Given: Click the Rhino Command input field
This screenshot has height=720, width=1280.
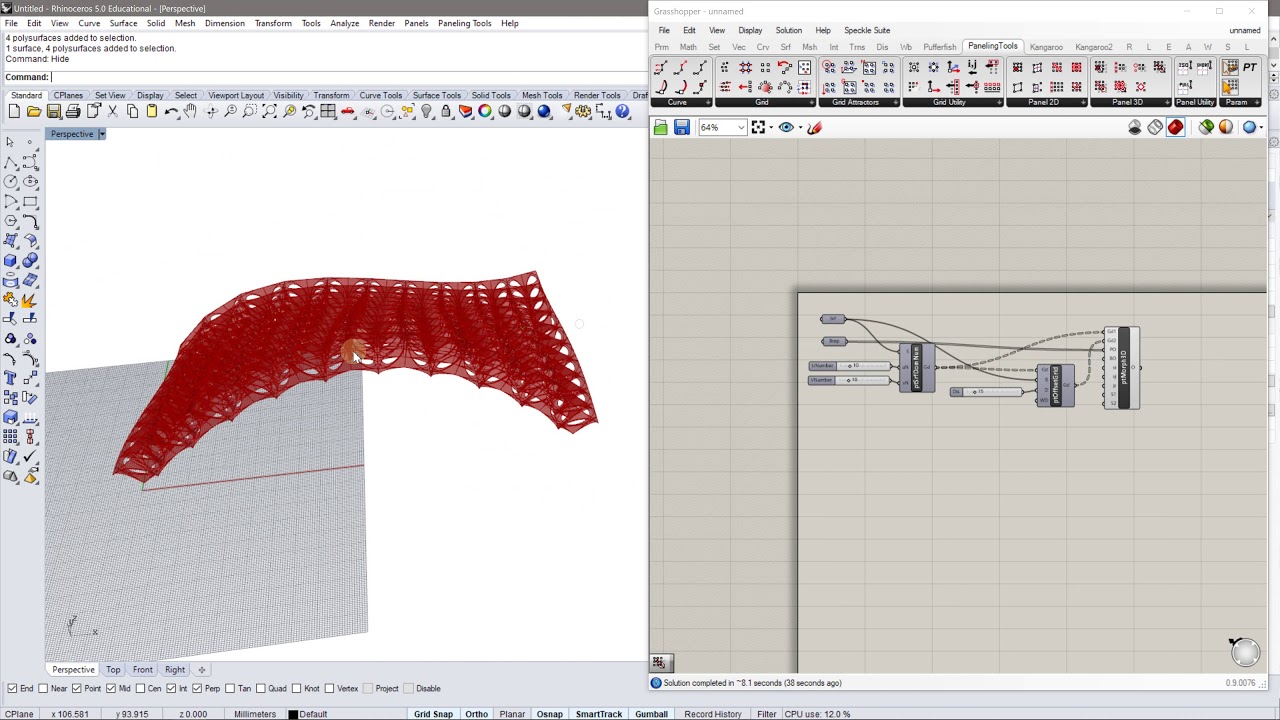Looking at the screenshot, I should (348, 77).
